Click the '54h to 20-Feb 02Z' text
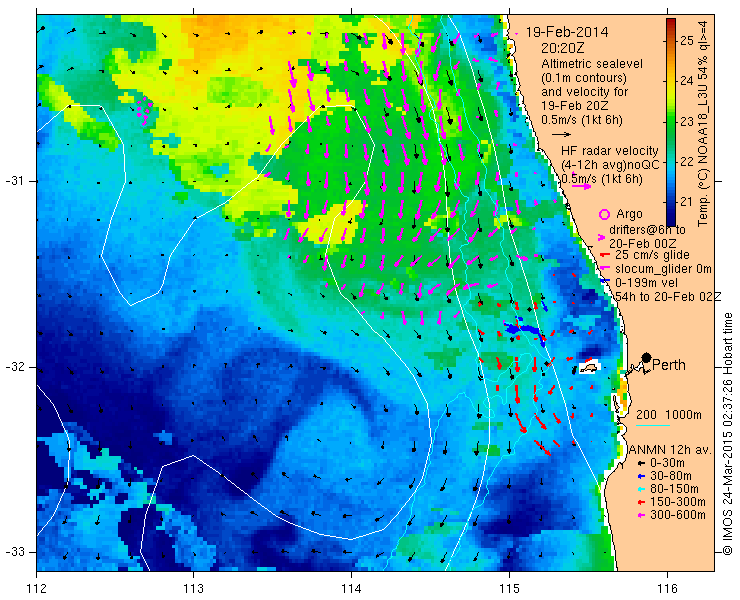Image resolution: width=740 pixels, height=600 pixels. click(x=668, y=296)
